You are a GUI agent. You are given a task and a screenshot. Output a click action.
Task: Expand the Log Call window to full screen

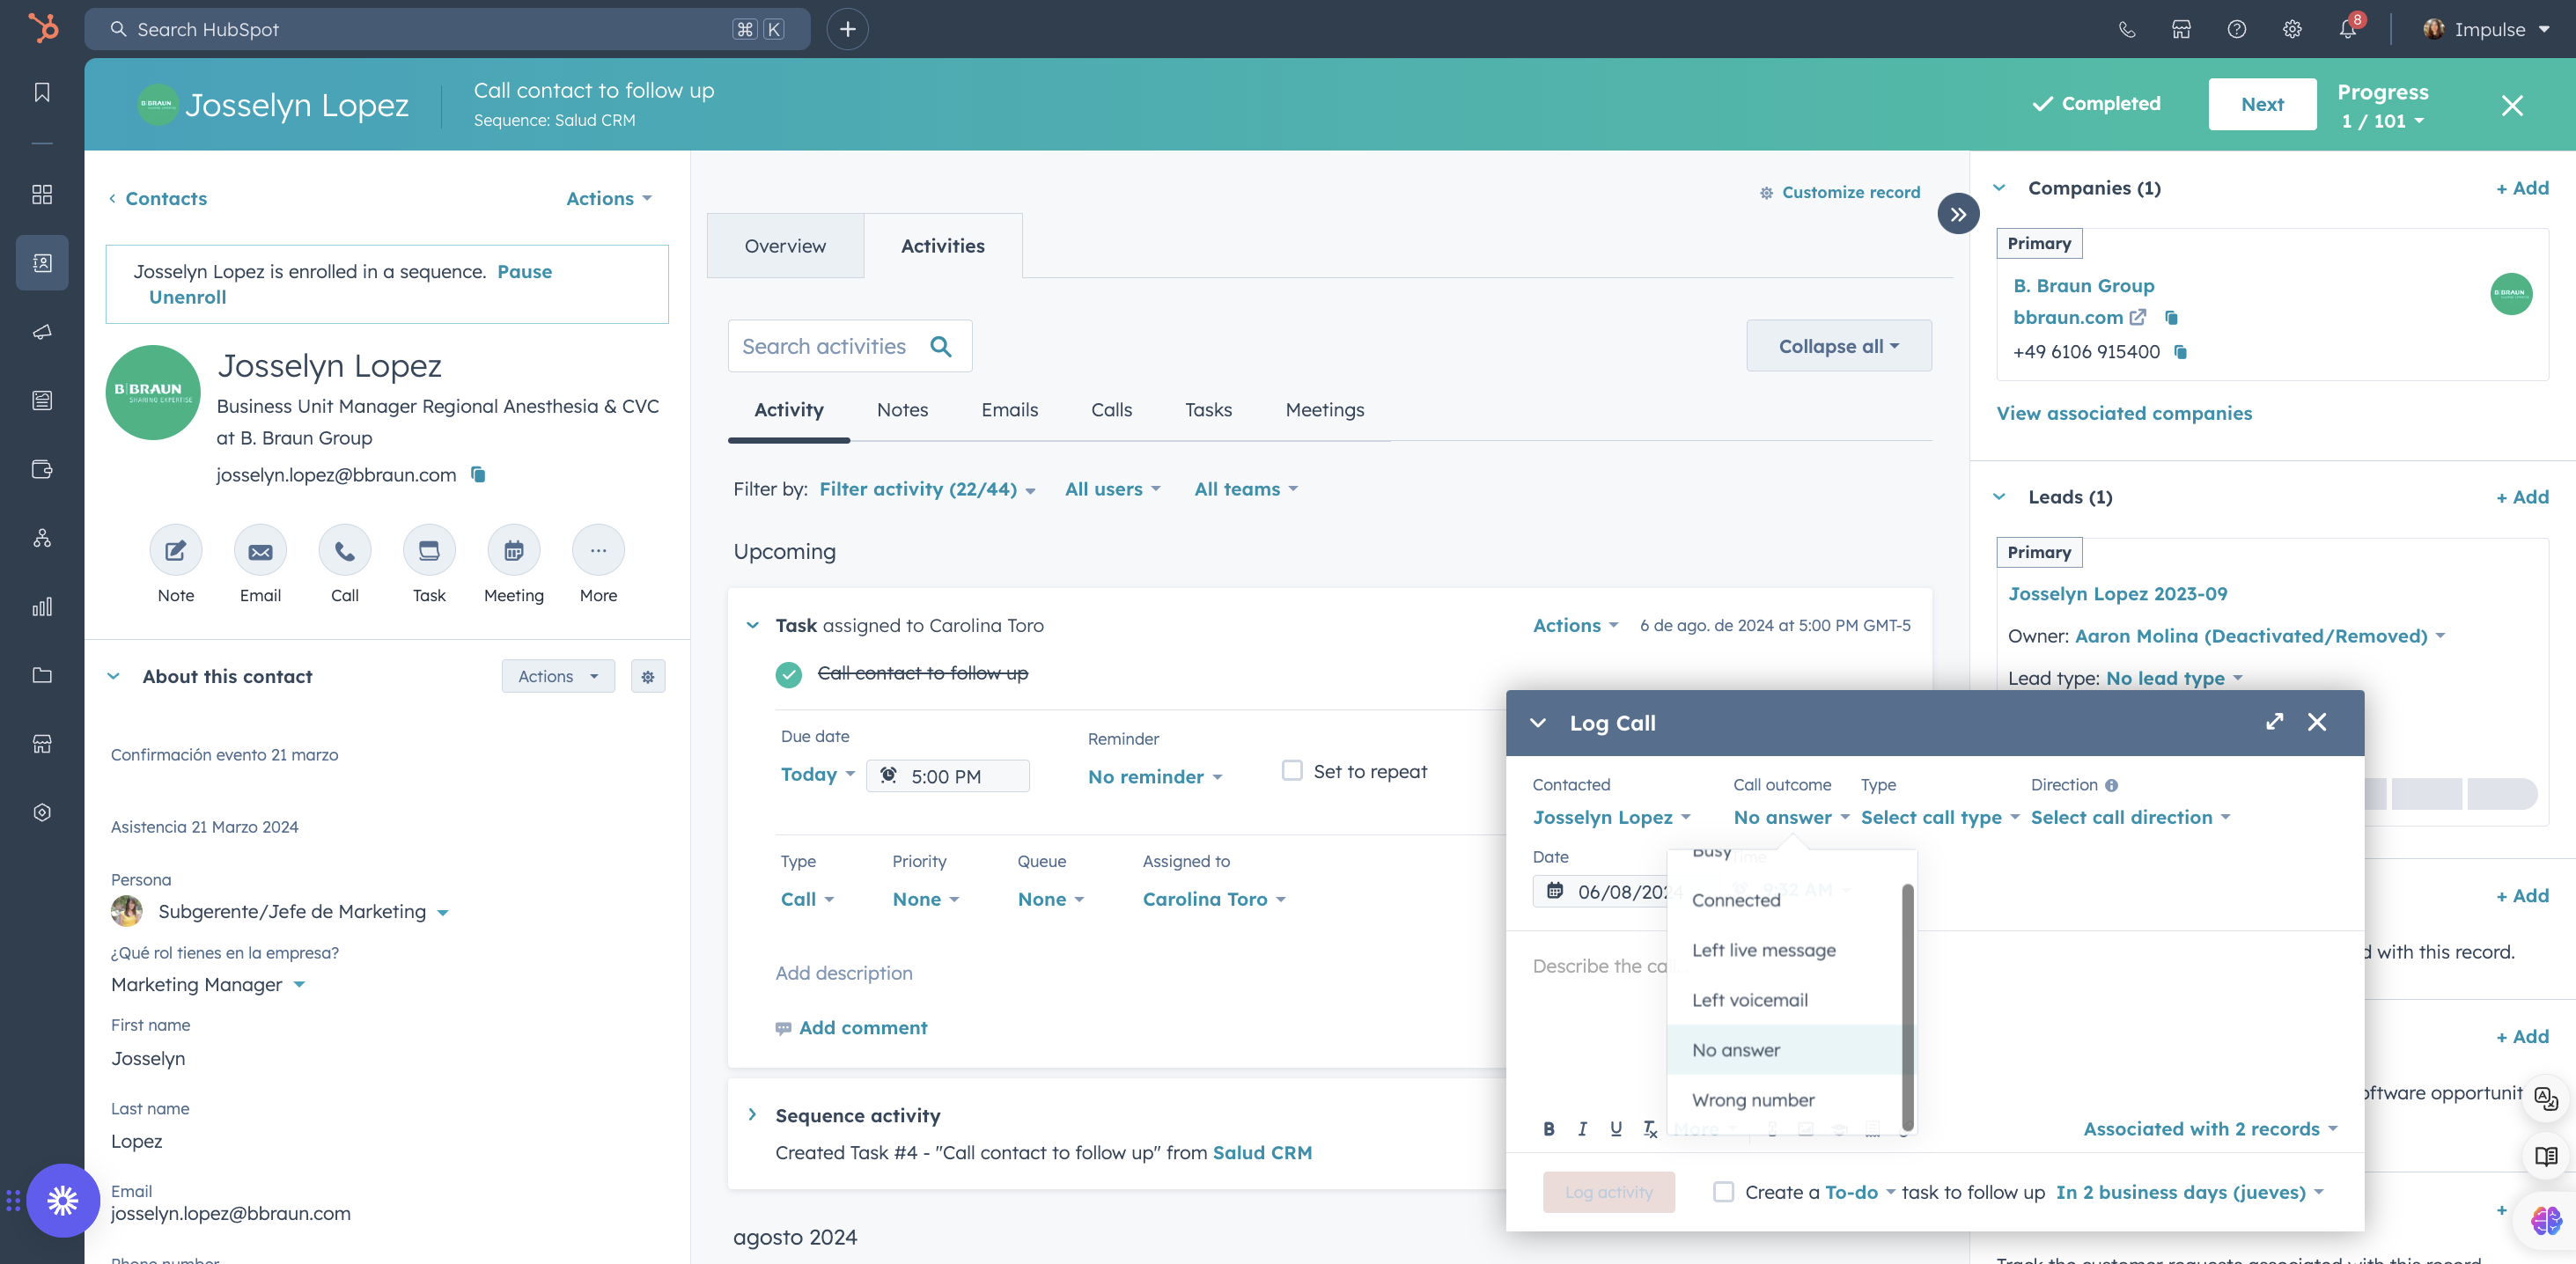click(x=2274, y=722)
